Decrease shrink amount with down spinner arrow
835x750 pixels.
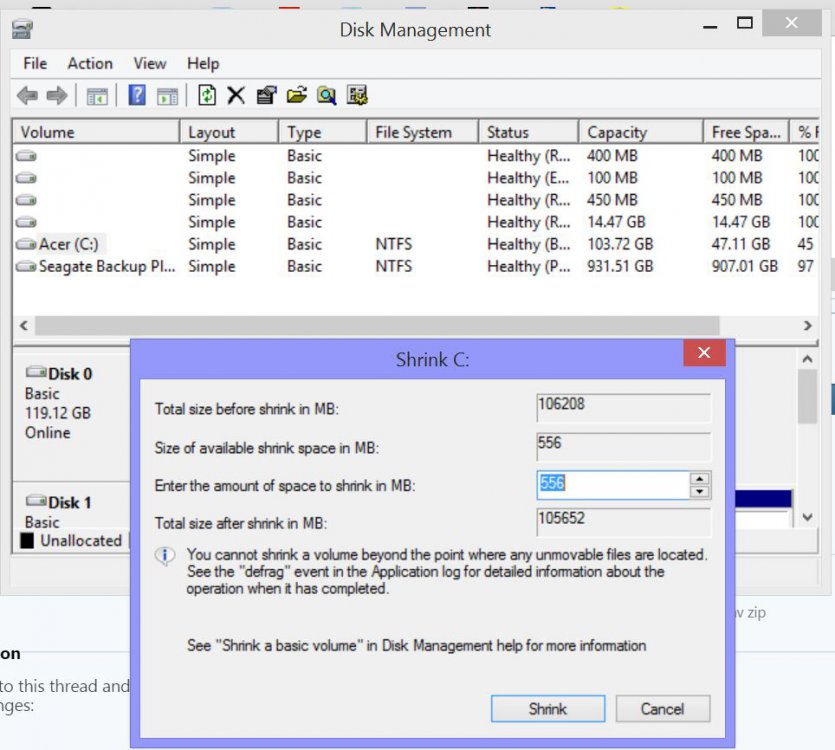click(x=700, y=491)
